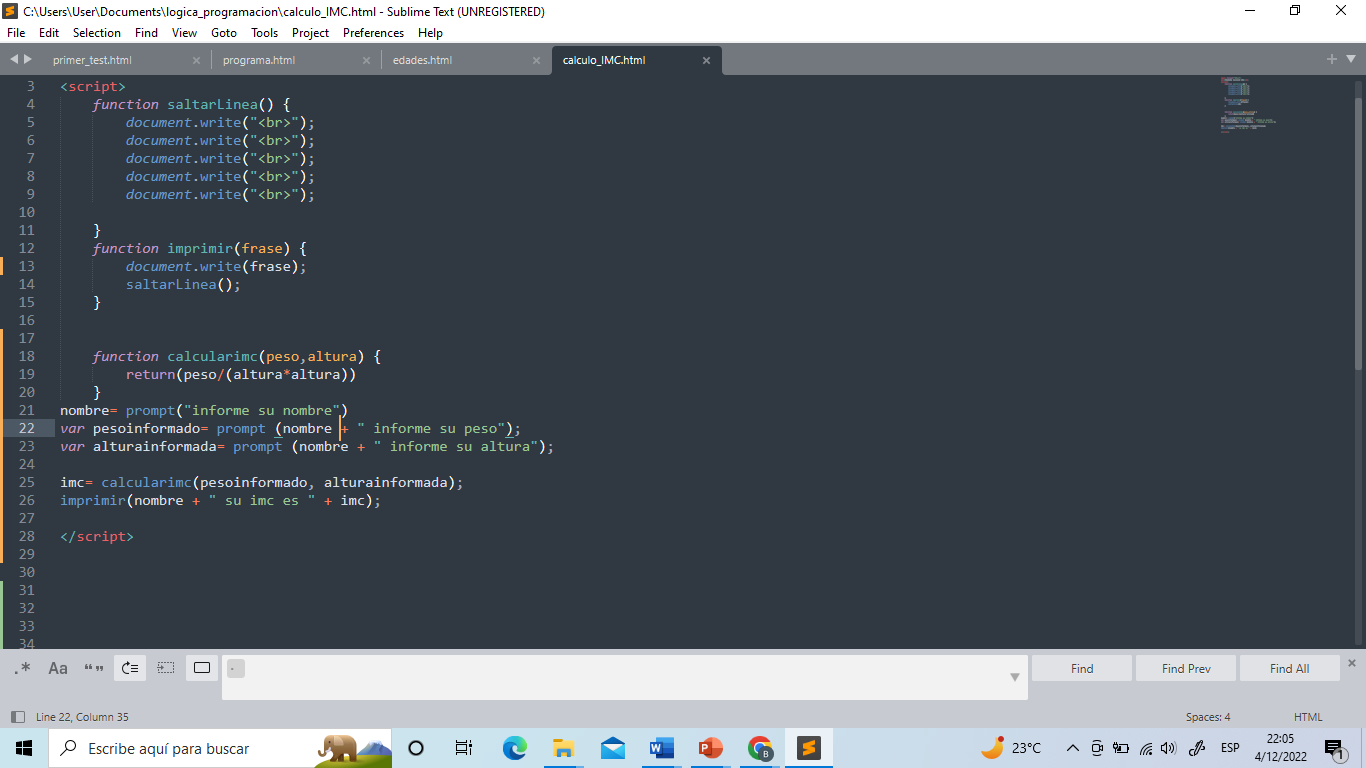Open the View menu
Viewport: 1366px width, 768px height.
184,33
